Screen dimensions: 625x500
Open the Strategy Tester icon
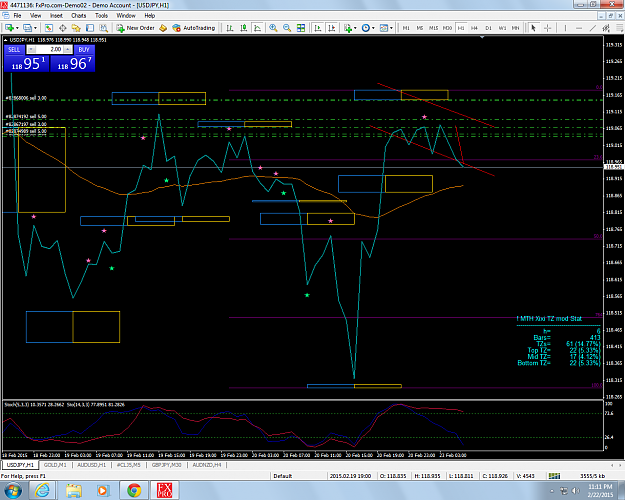104,28
